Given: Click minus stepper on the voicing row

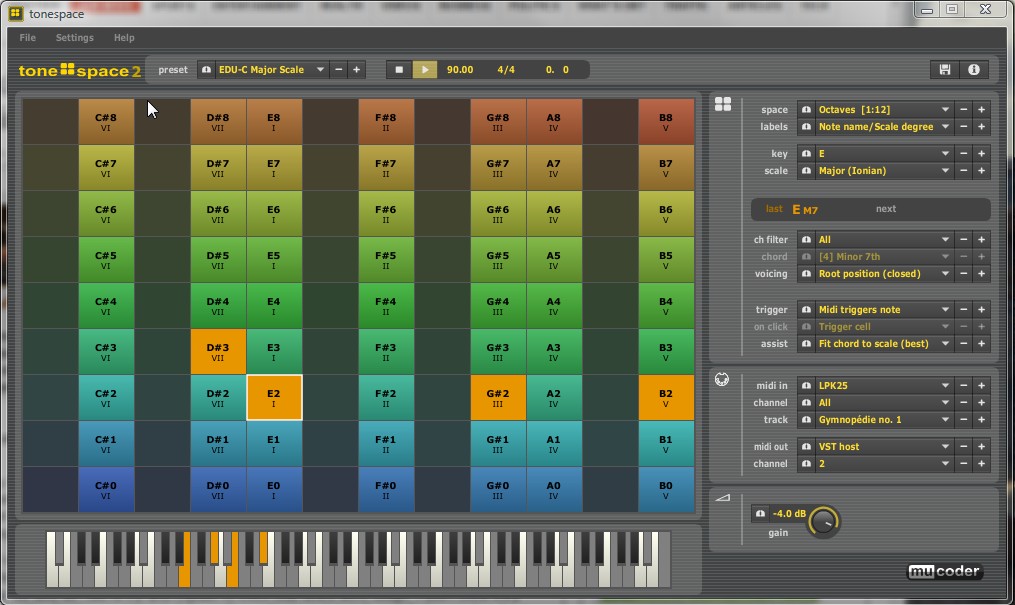Looking at the screenshot, I should pos(963,274).
